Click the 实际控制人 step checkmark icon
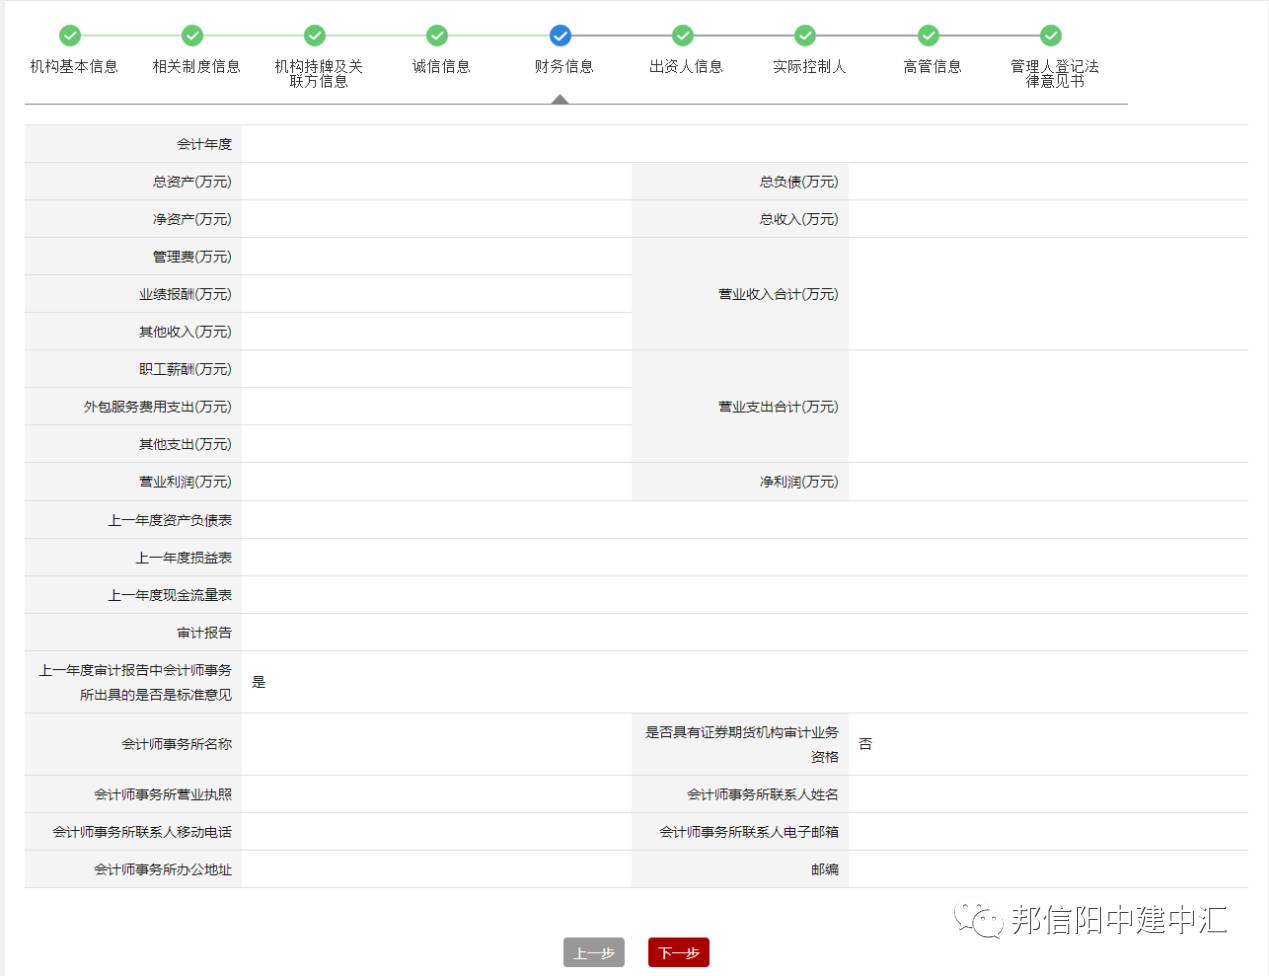 [805, 36]
